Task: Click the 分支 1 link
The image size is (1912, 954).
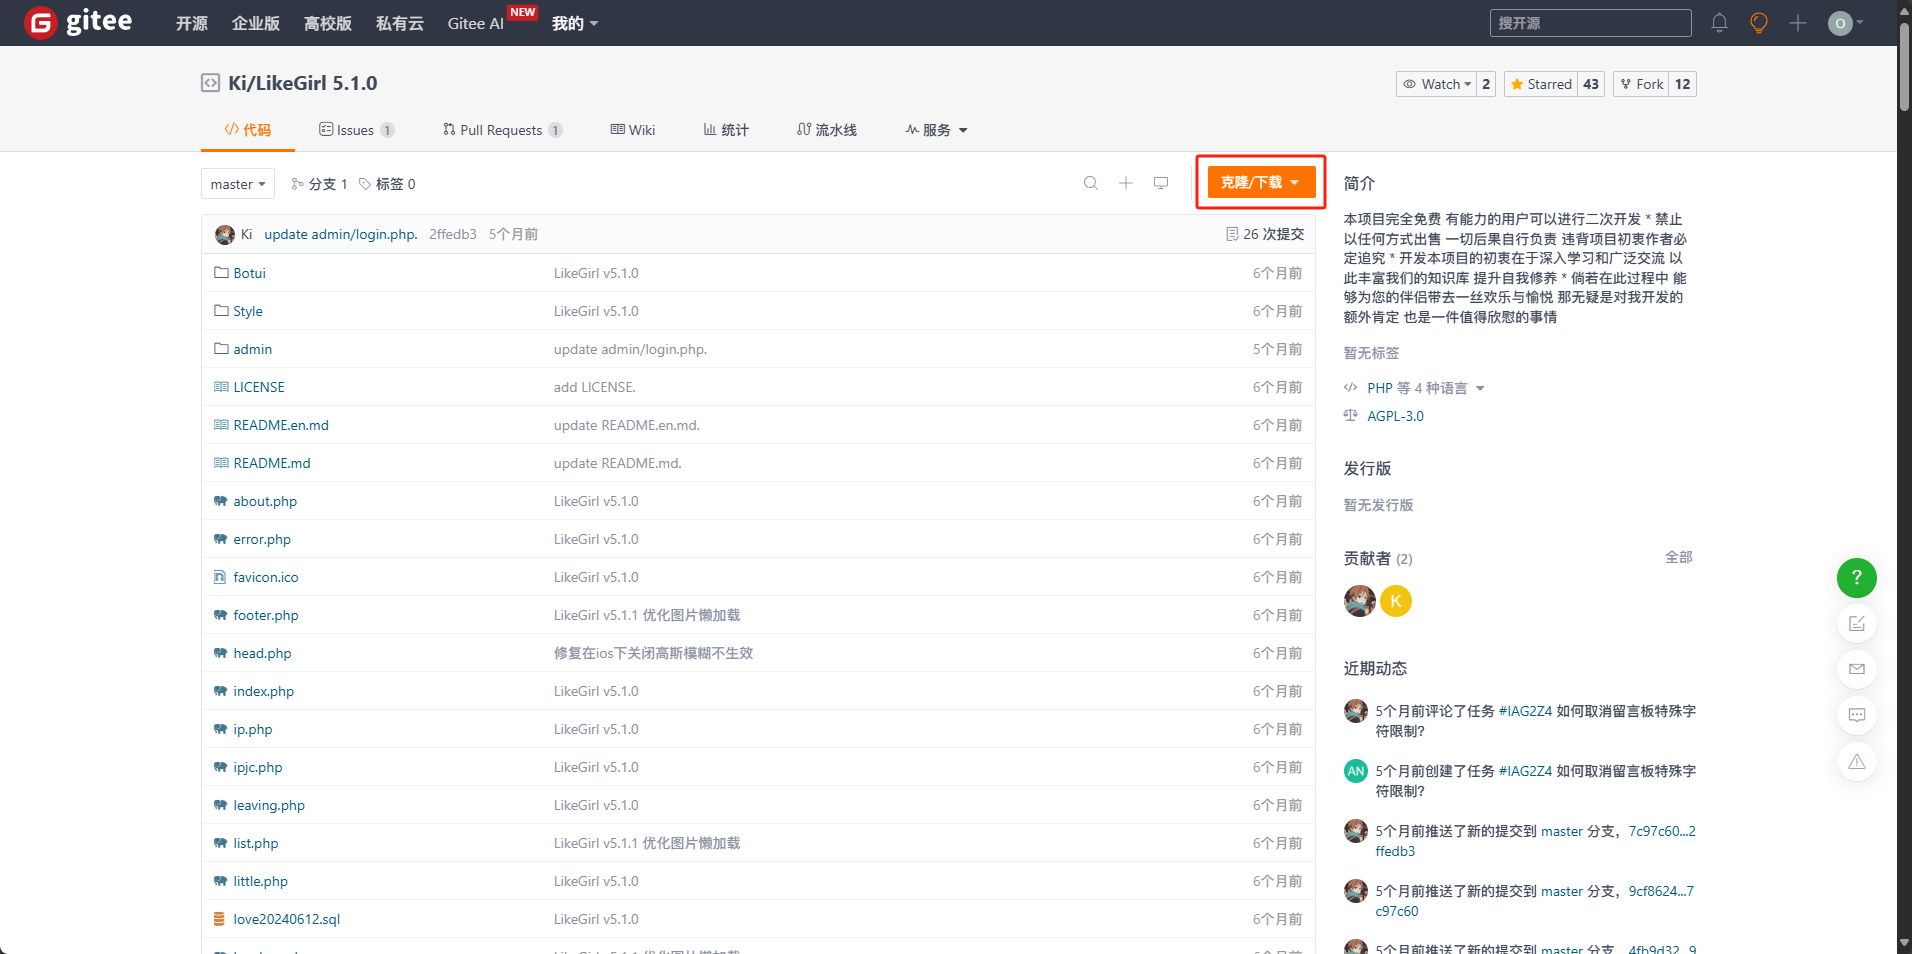Action: (320, 184)
